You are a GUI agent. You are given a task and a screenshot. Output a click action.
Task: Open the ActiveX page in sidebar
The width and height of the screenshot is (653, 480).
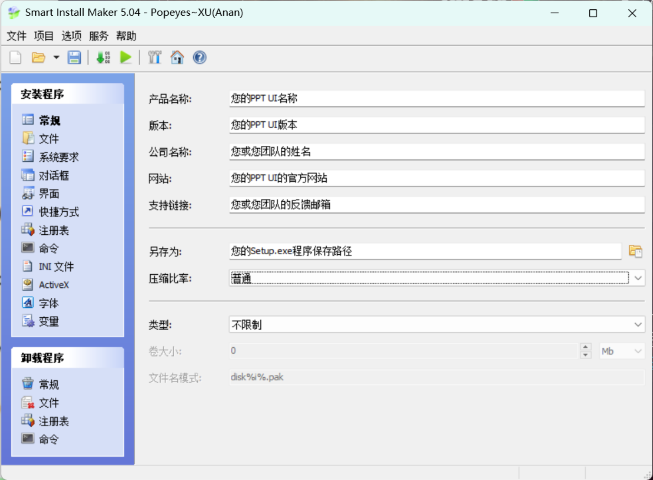53,285
